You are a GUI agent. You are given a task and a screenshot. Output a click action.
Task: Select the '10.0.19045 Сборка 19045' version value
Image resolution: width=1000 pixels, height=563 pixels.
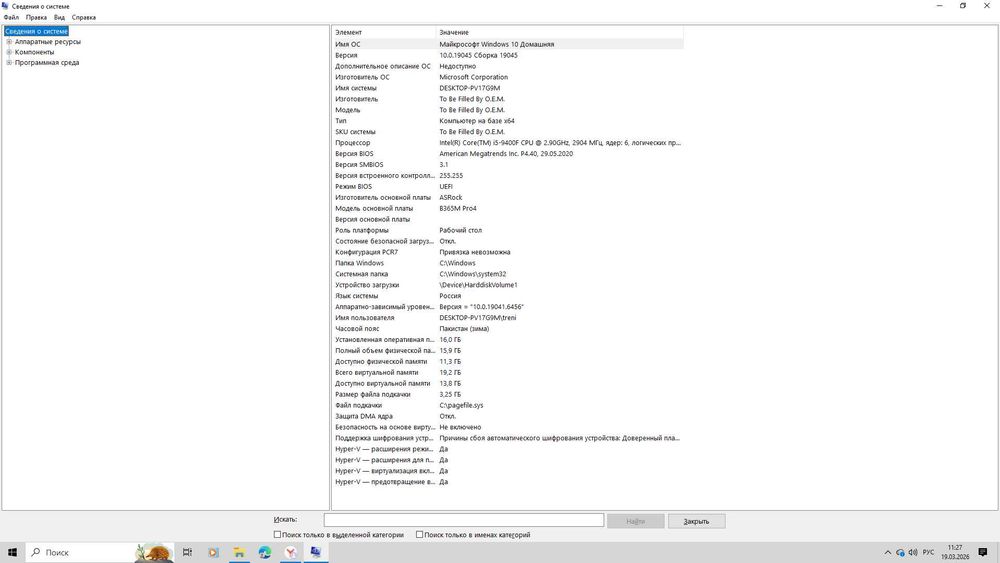pyautogui.click(x=478, y=55)
